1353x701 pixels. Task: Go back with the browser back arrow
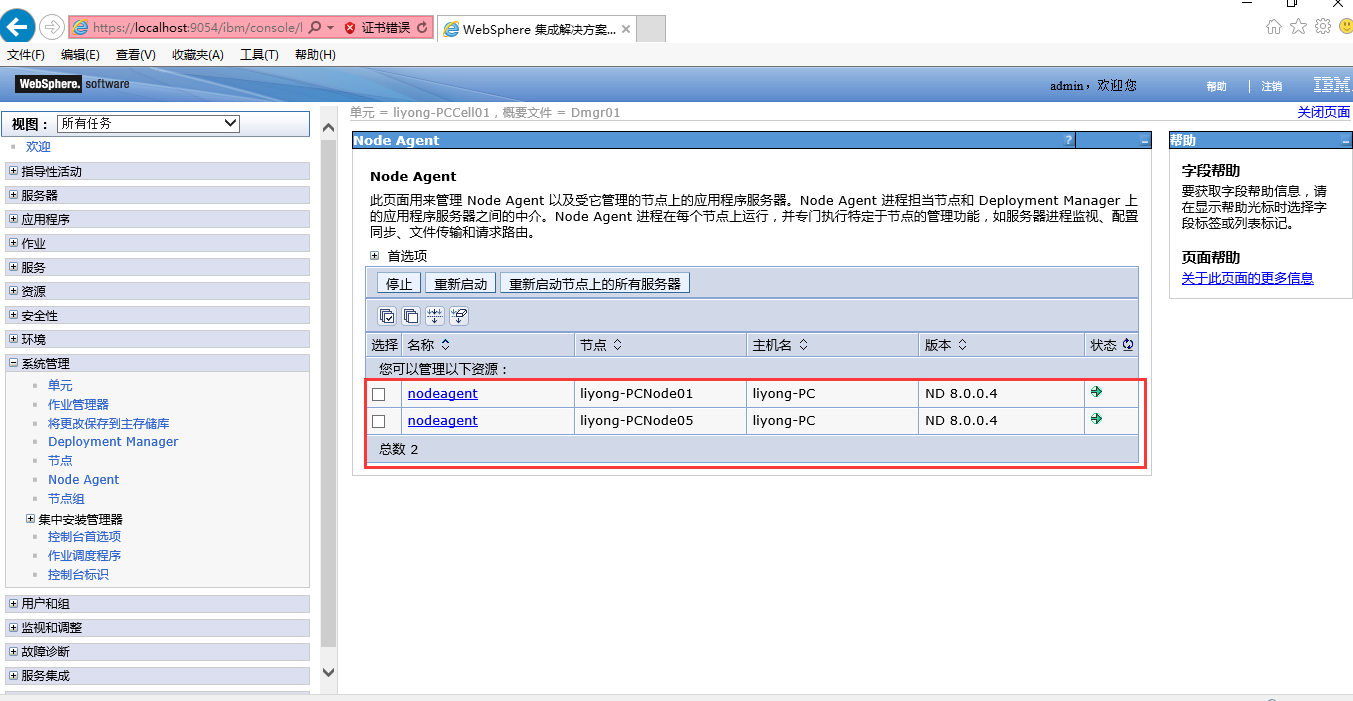19,27
